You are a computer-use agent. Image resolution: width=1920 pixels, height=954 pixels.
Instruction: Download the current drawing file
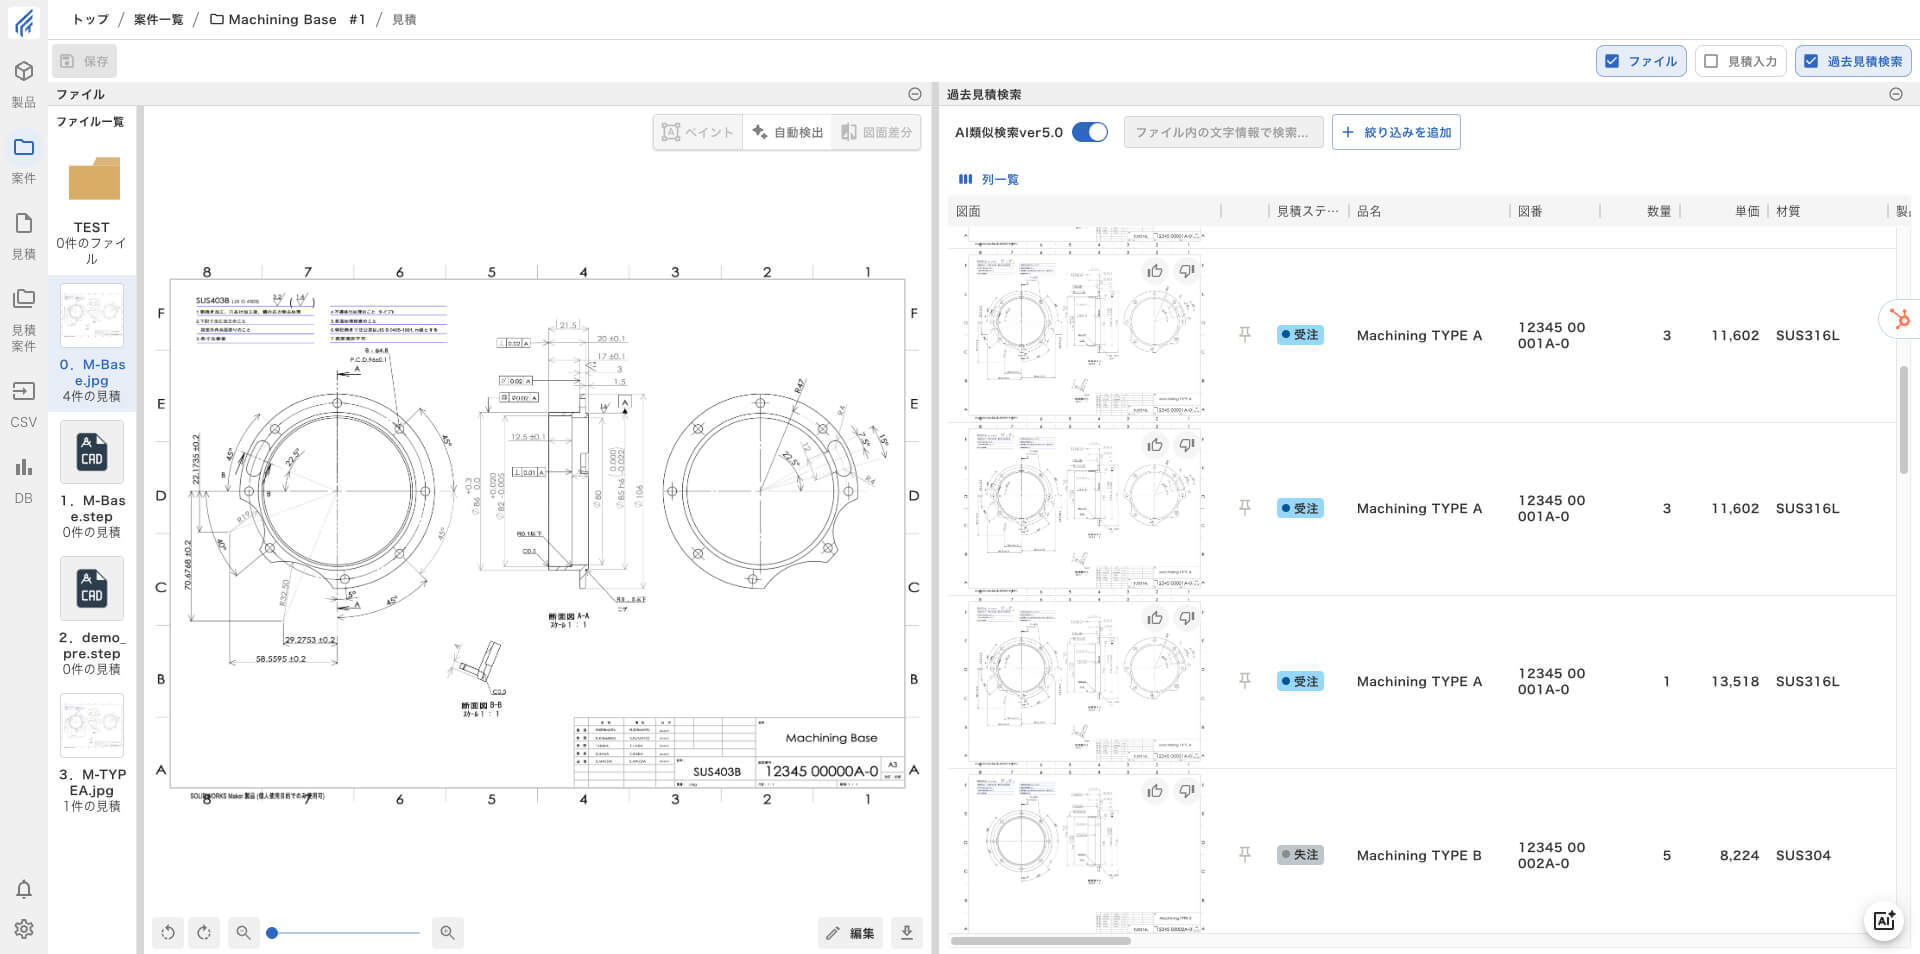(906, 933)
